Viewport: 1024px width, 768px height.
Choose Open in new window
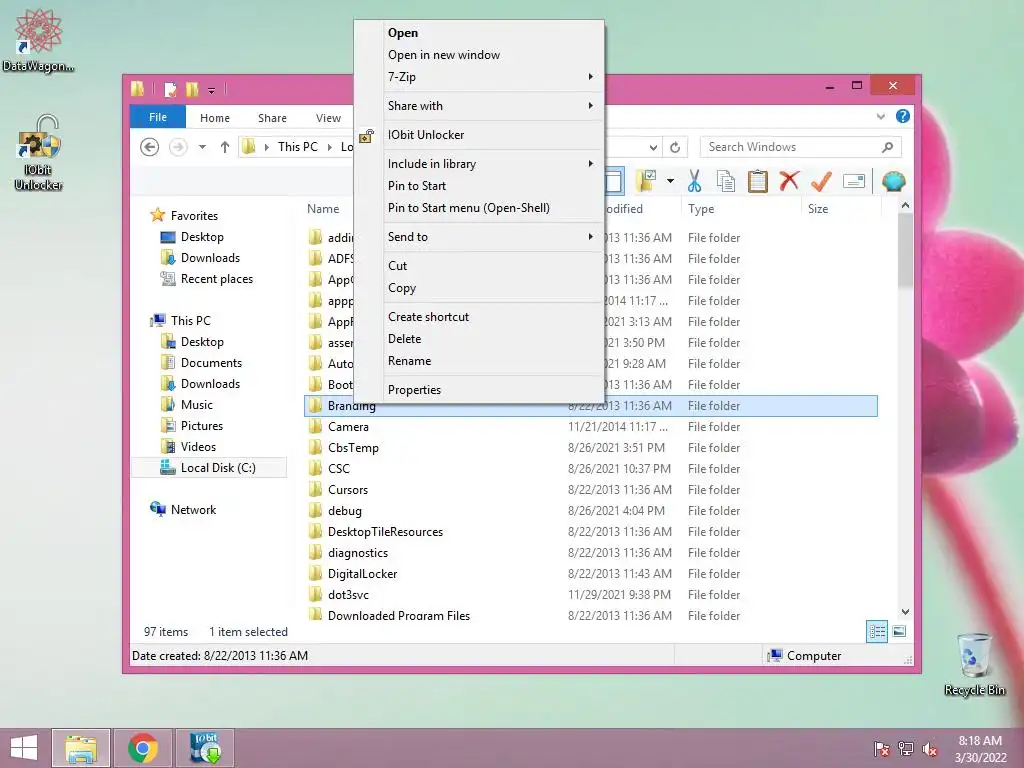(x=479, y=55)
